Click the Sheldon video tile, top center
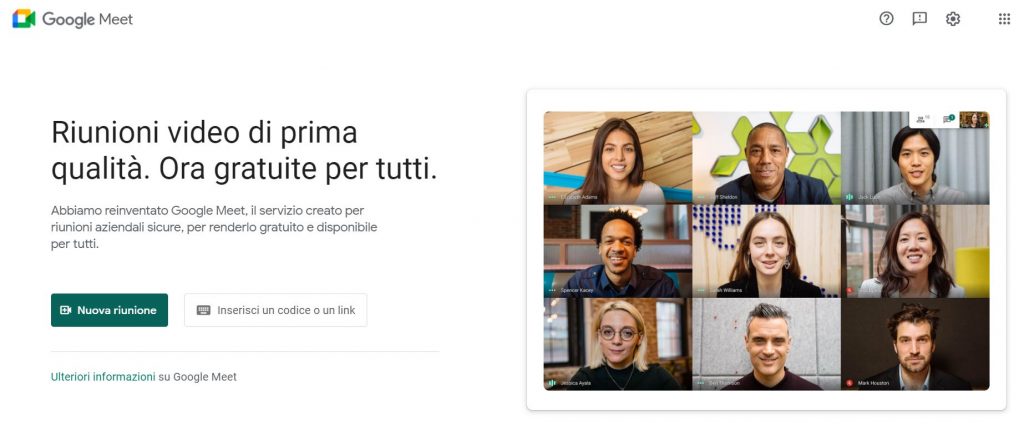 pyautogui.click(x=767, y=158)
